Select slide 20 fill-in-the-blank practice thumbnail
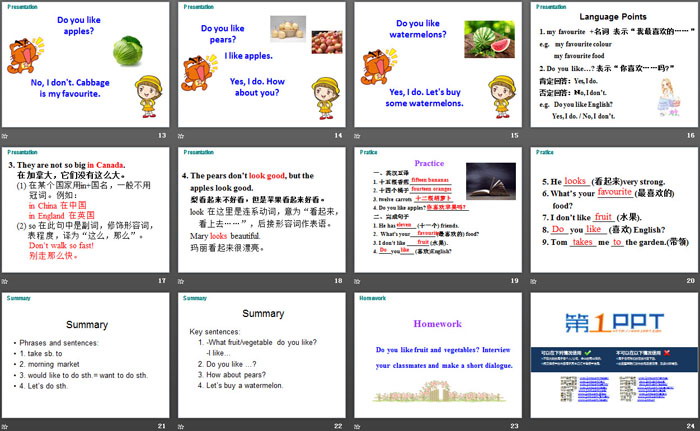Viewport: 700px width, 431px height. tap(614, 210)
